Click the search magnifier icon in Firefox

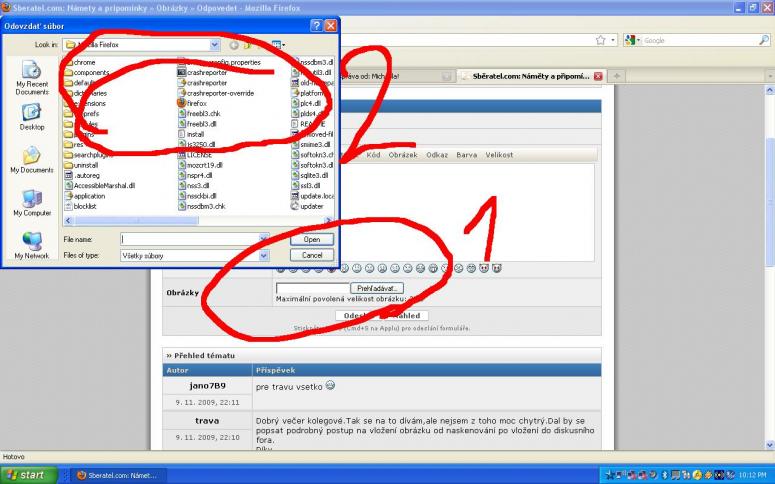(764, 41)
